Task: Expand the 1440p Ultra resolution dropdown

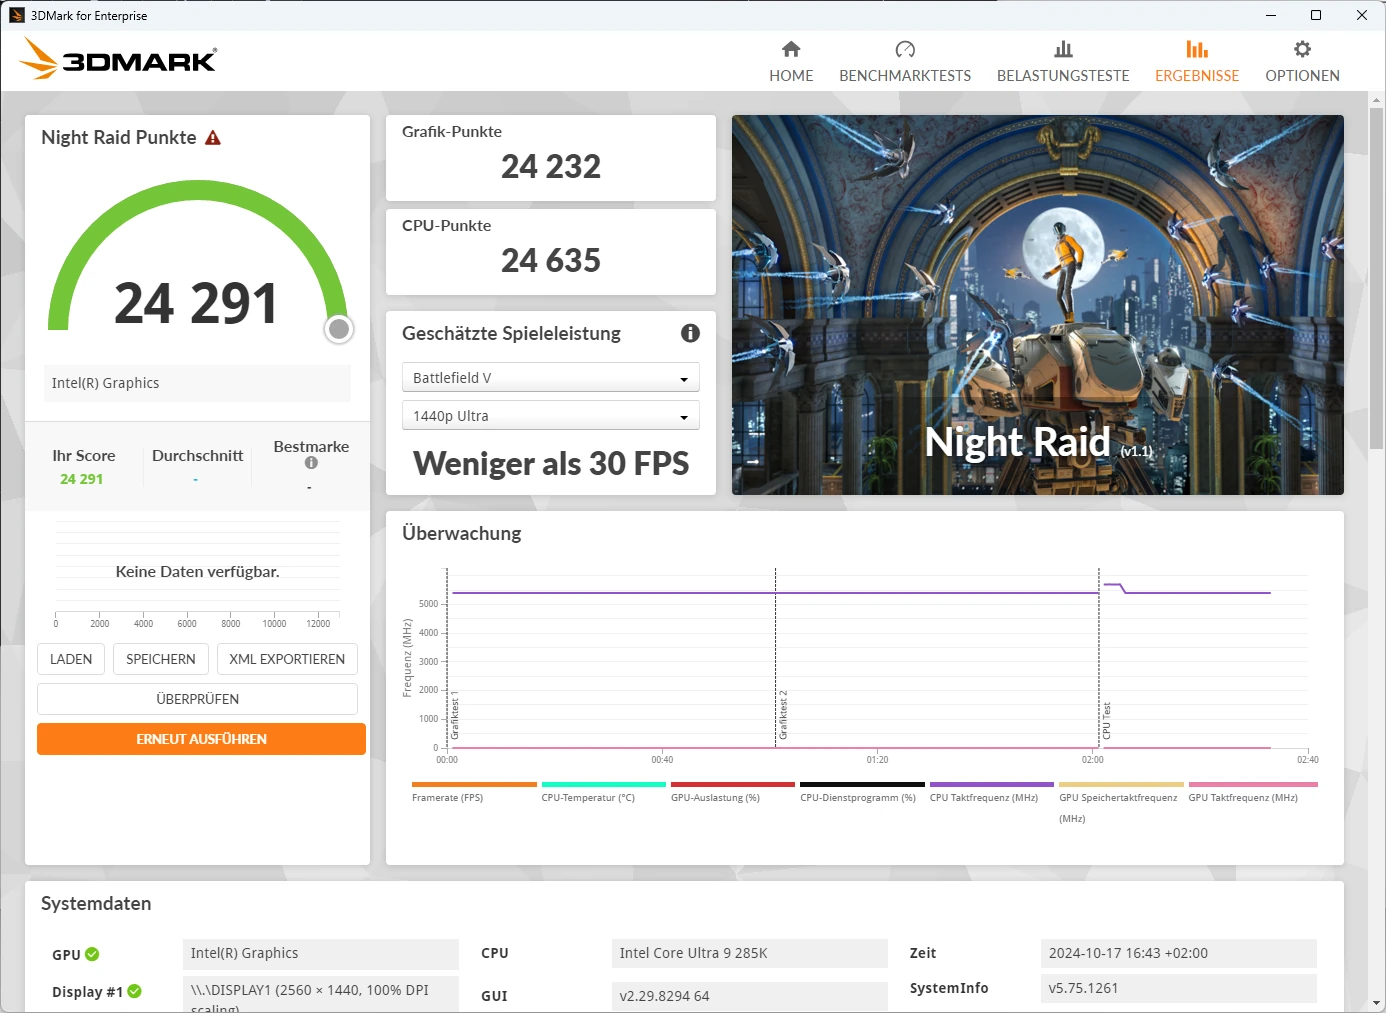Action: click(x=550, y=416)
